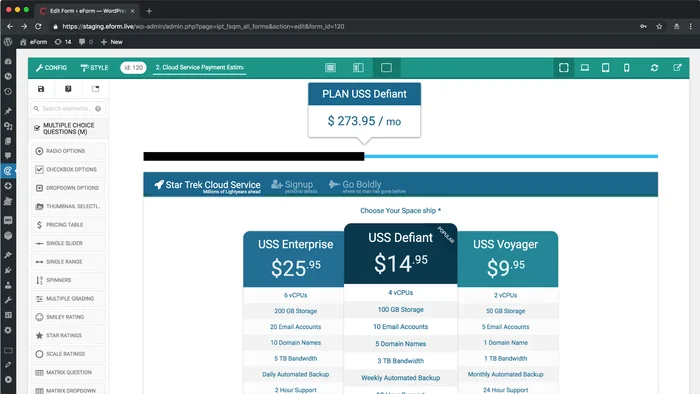Open the CONFIG tab
Screen dimensions: 700x394
coord(51,67)
